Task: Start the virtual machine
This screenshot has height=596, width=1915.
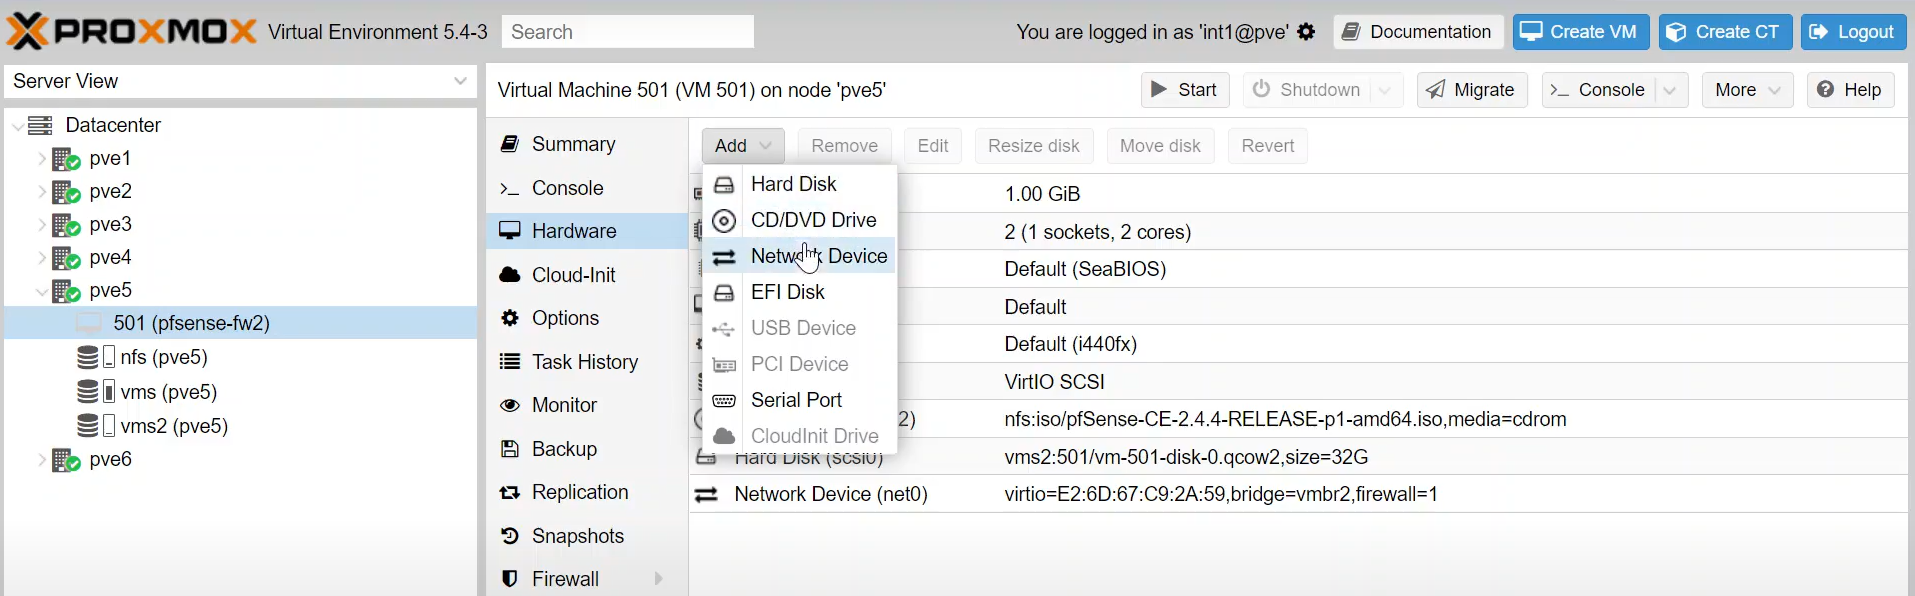Action: 1185,90
